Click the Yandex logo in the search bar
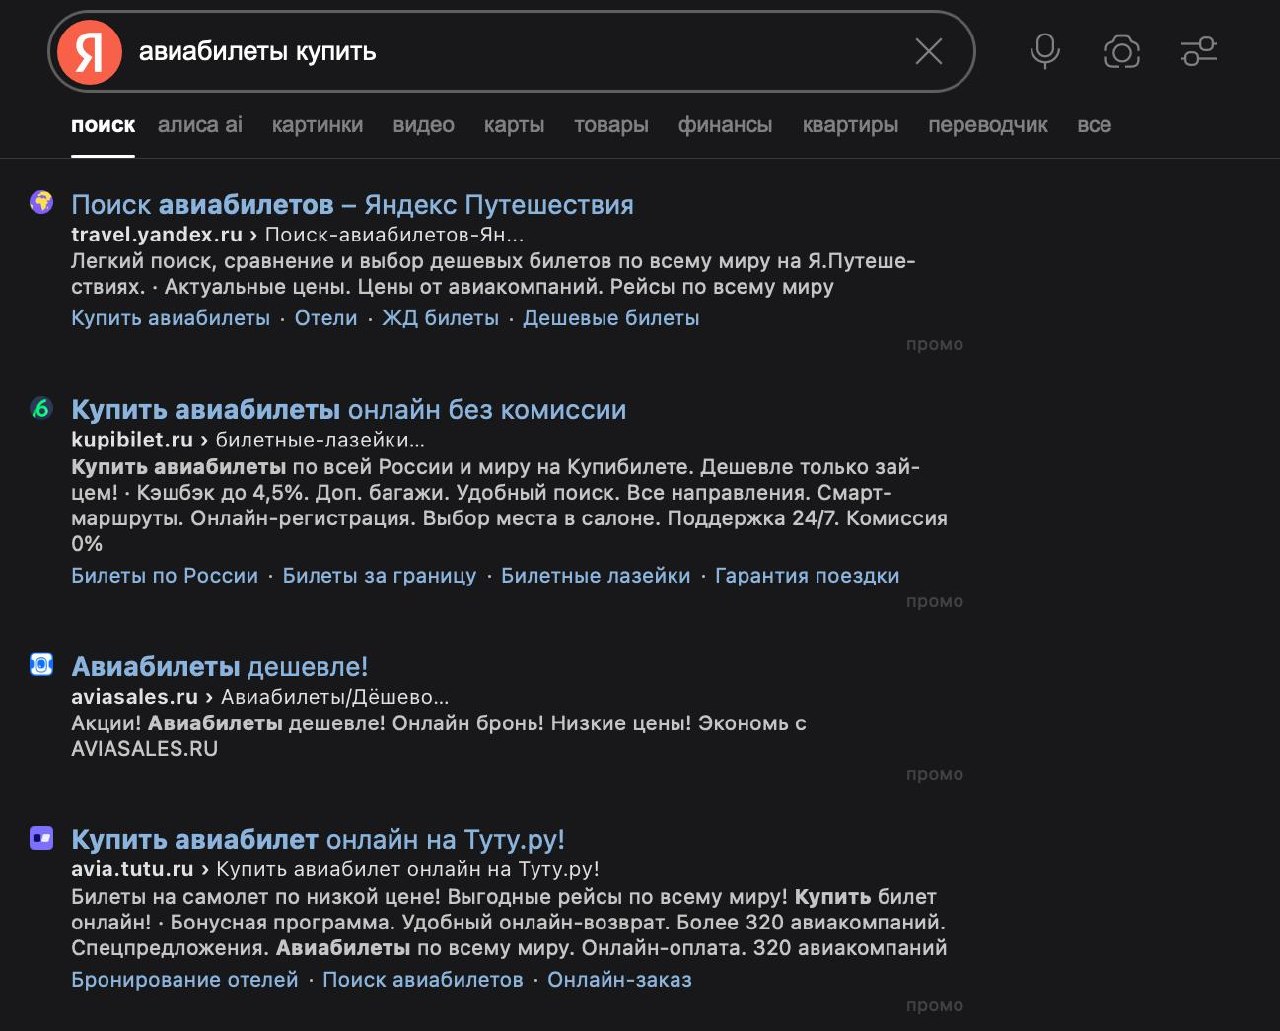Image resolution: width=1280 pixels, height=1031 pixels. coord(88,50)
